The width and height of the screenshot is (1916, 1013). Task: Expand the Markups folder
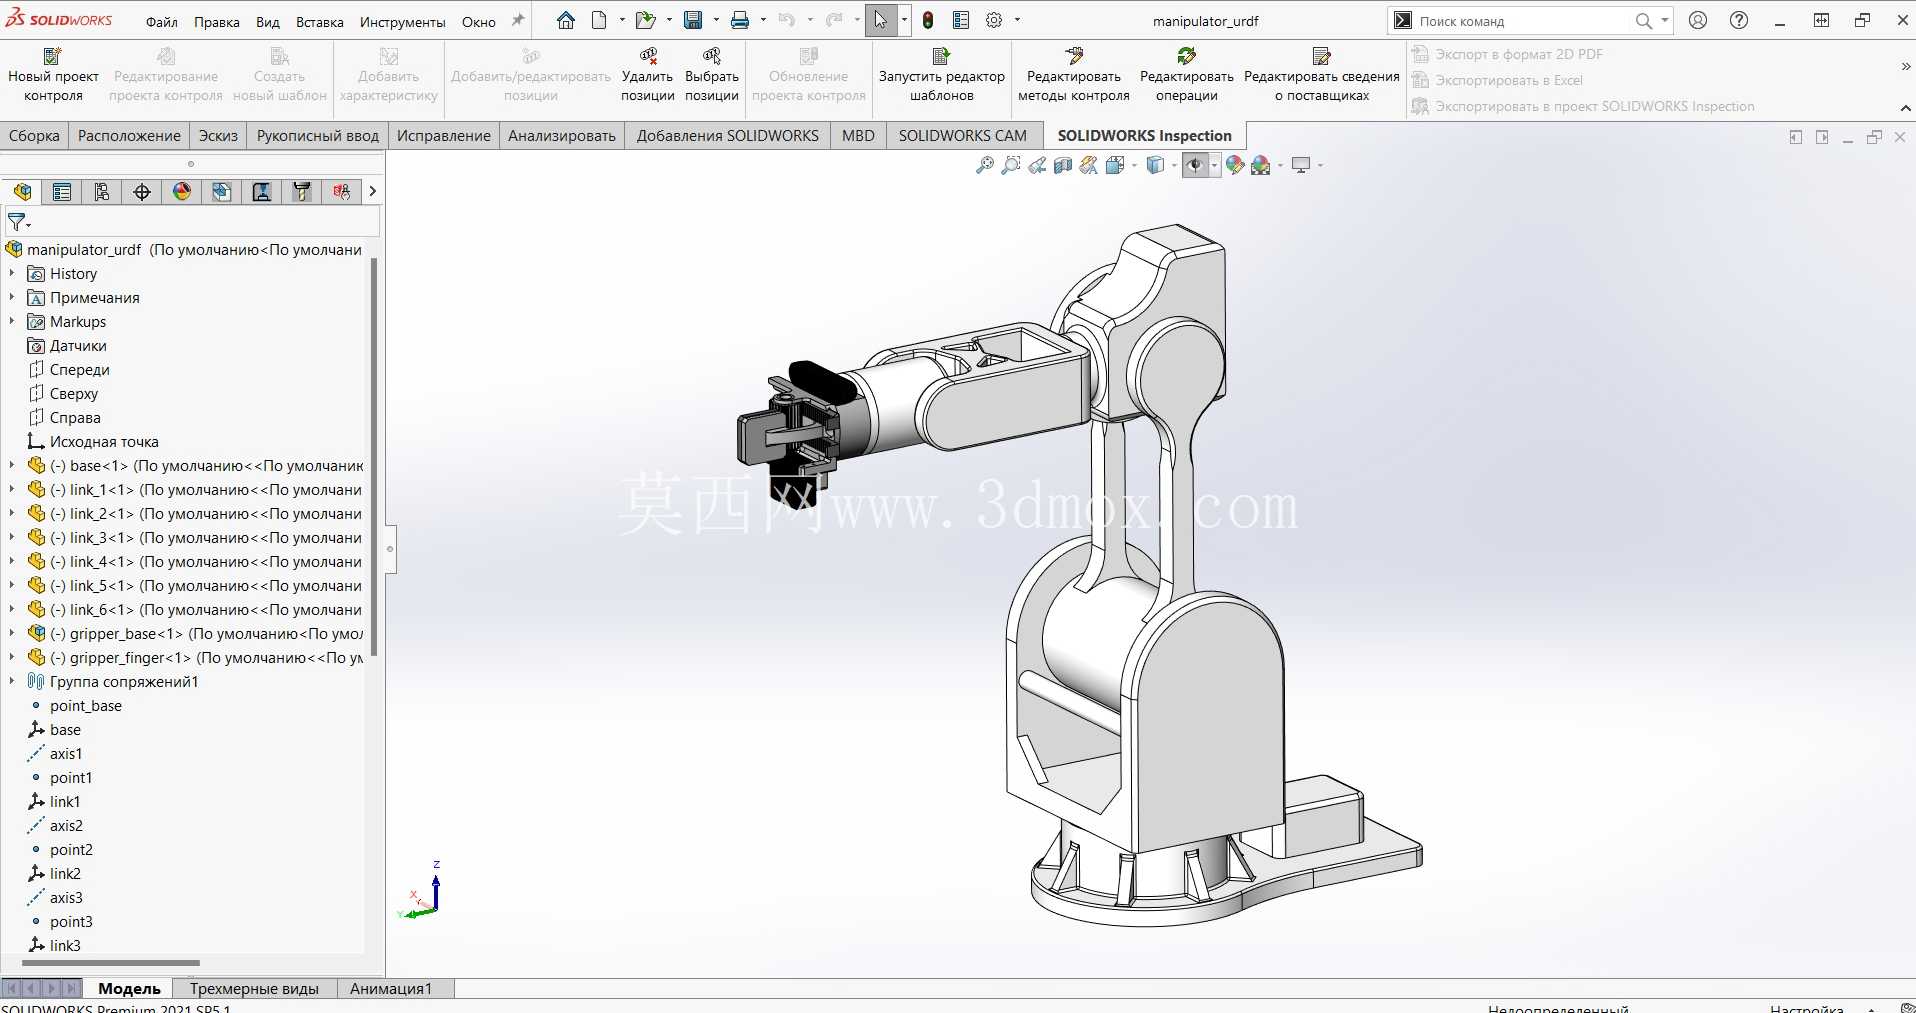12,321
